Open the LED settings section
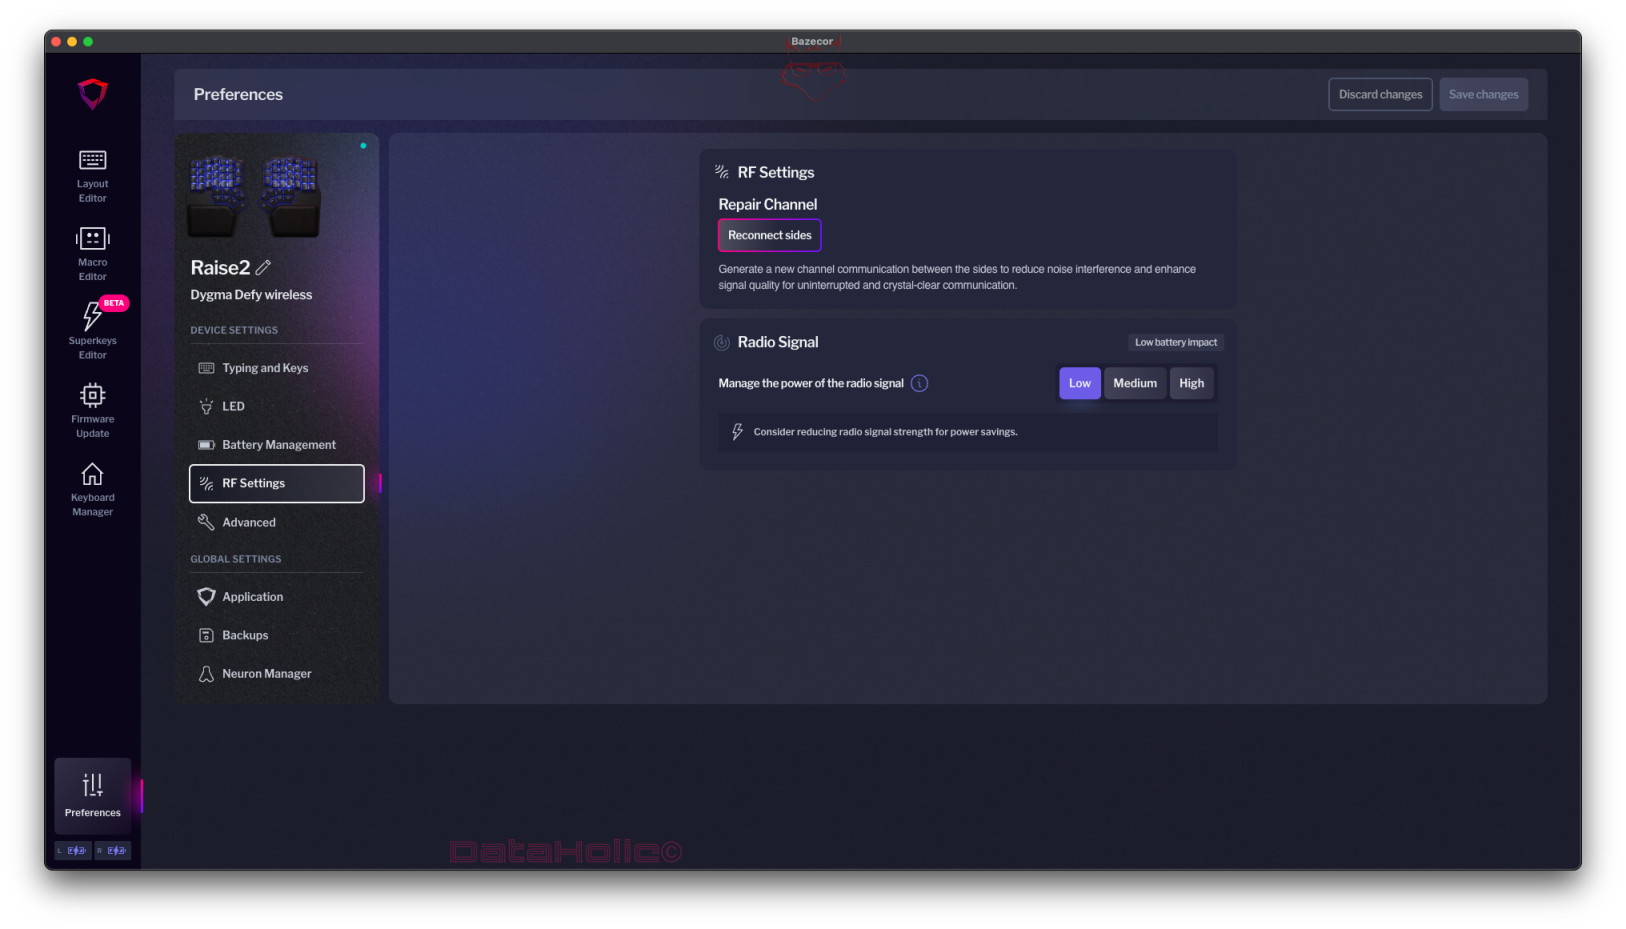Image resolution: width=1626 pixels, height=929 pixels. [x=233, y=406]
